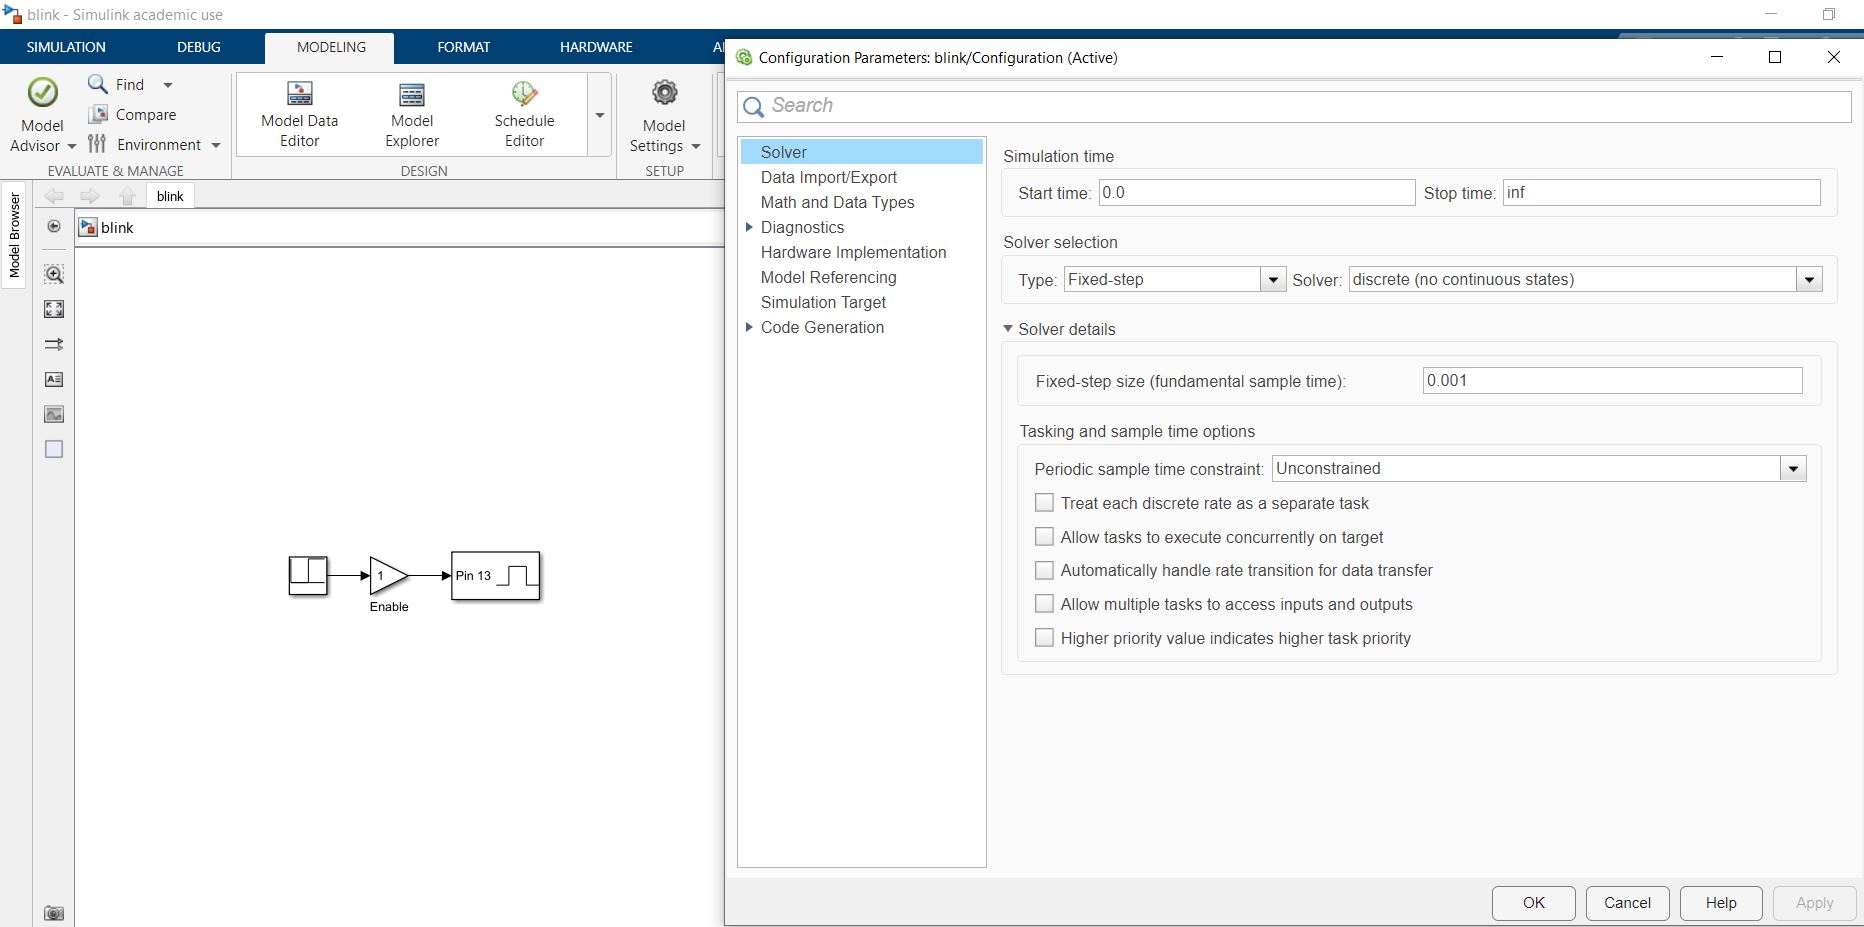Select the Enable gain block

pyautogui.click(x=389, y=576)
